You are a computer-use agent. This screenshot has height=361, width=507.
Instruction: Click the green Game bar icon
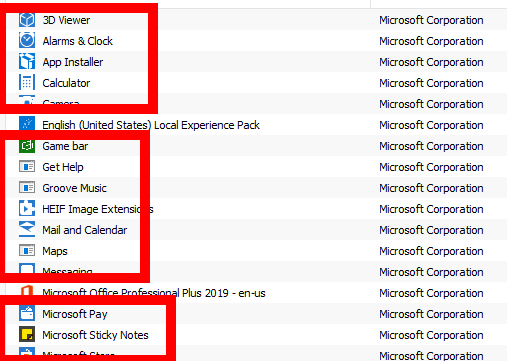[x=27, y=146]
